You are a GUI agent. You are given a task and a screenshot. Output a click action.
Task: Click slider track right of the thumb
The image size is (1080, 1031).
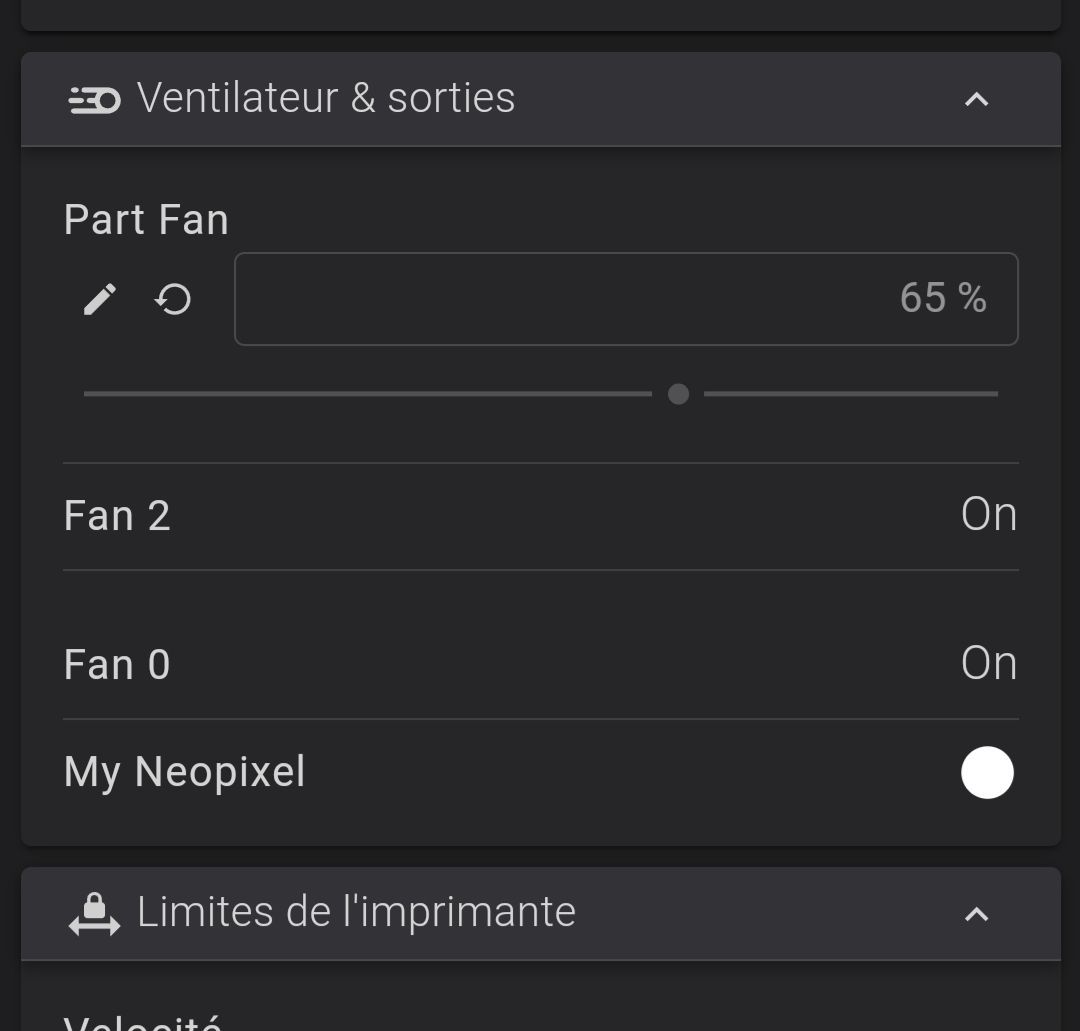[850, 394]
